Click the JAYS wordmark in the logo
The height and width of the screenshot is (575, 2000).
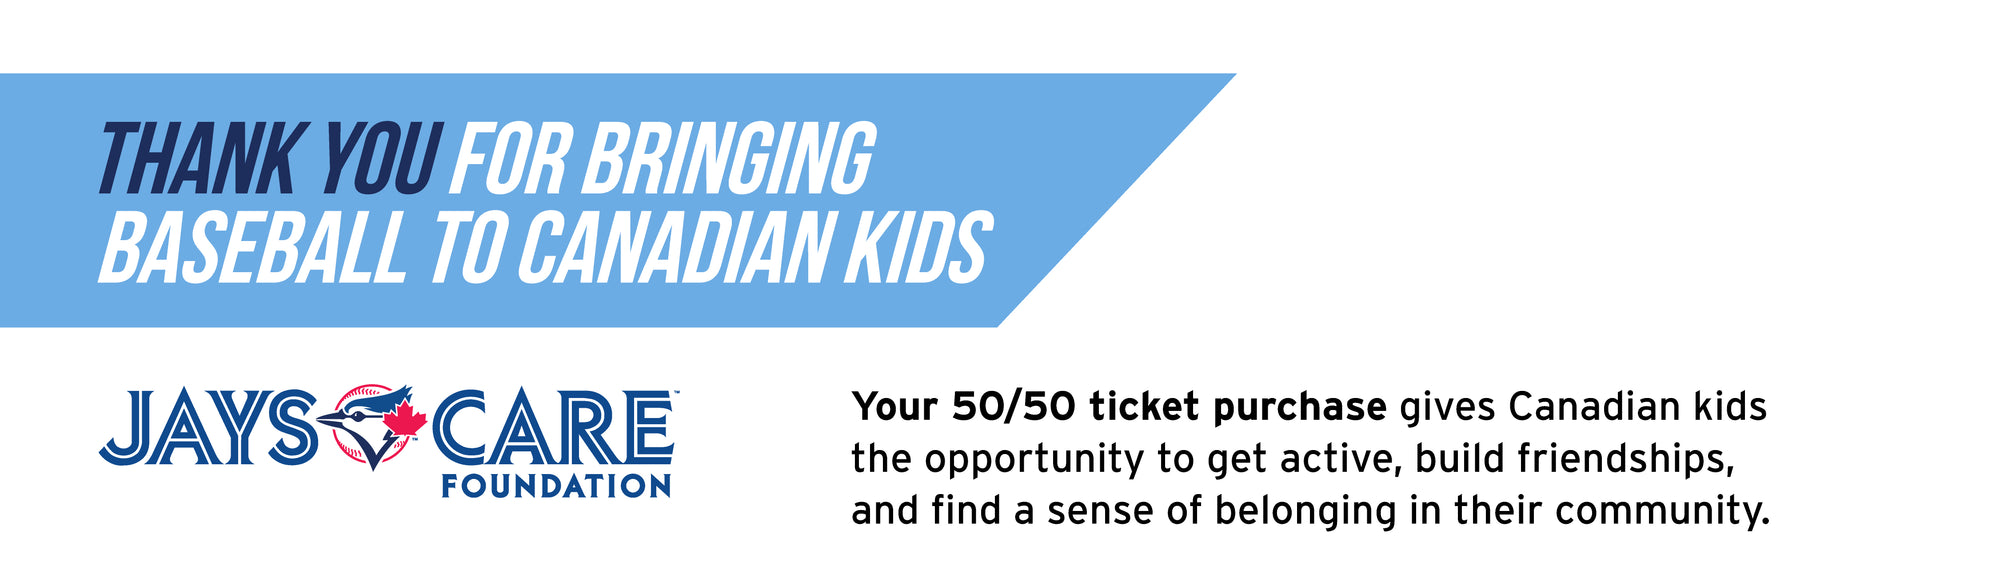pos(208,428)
